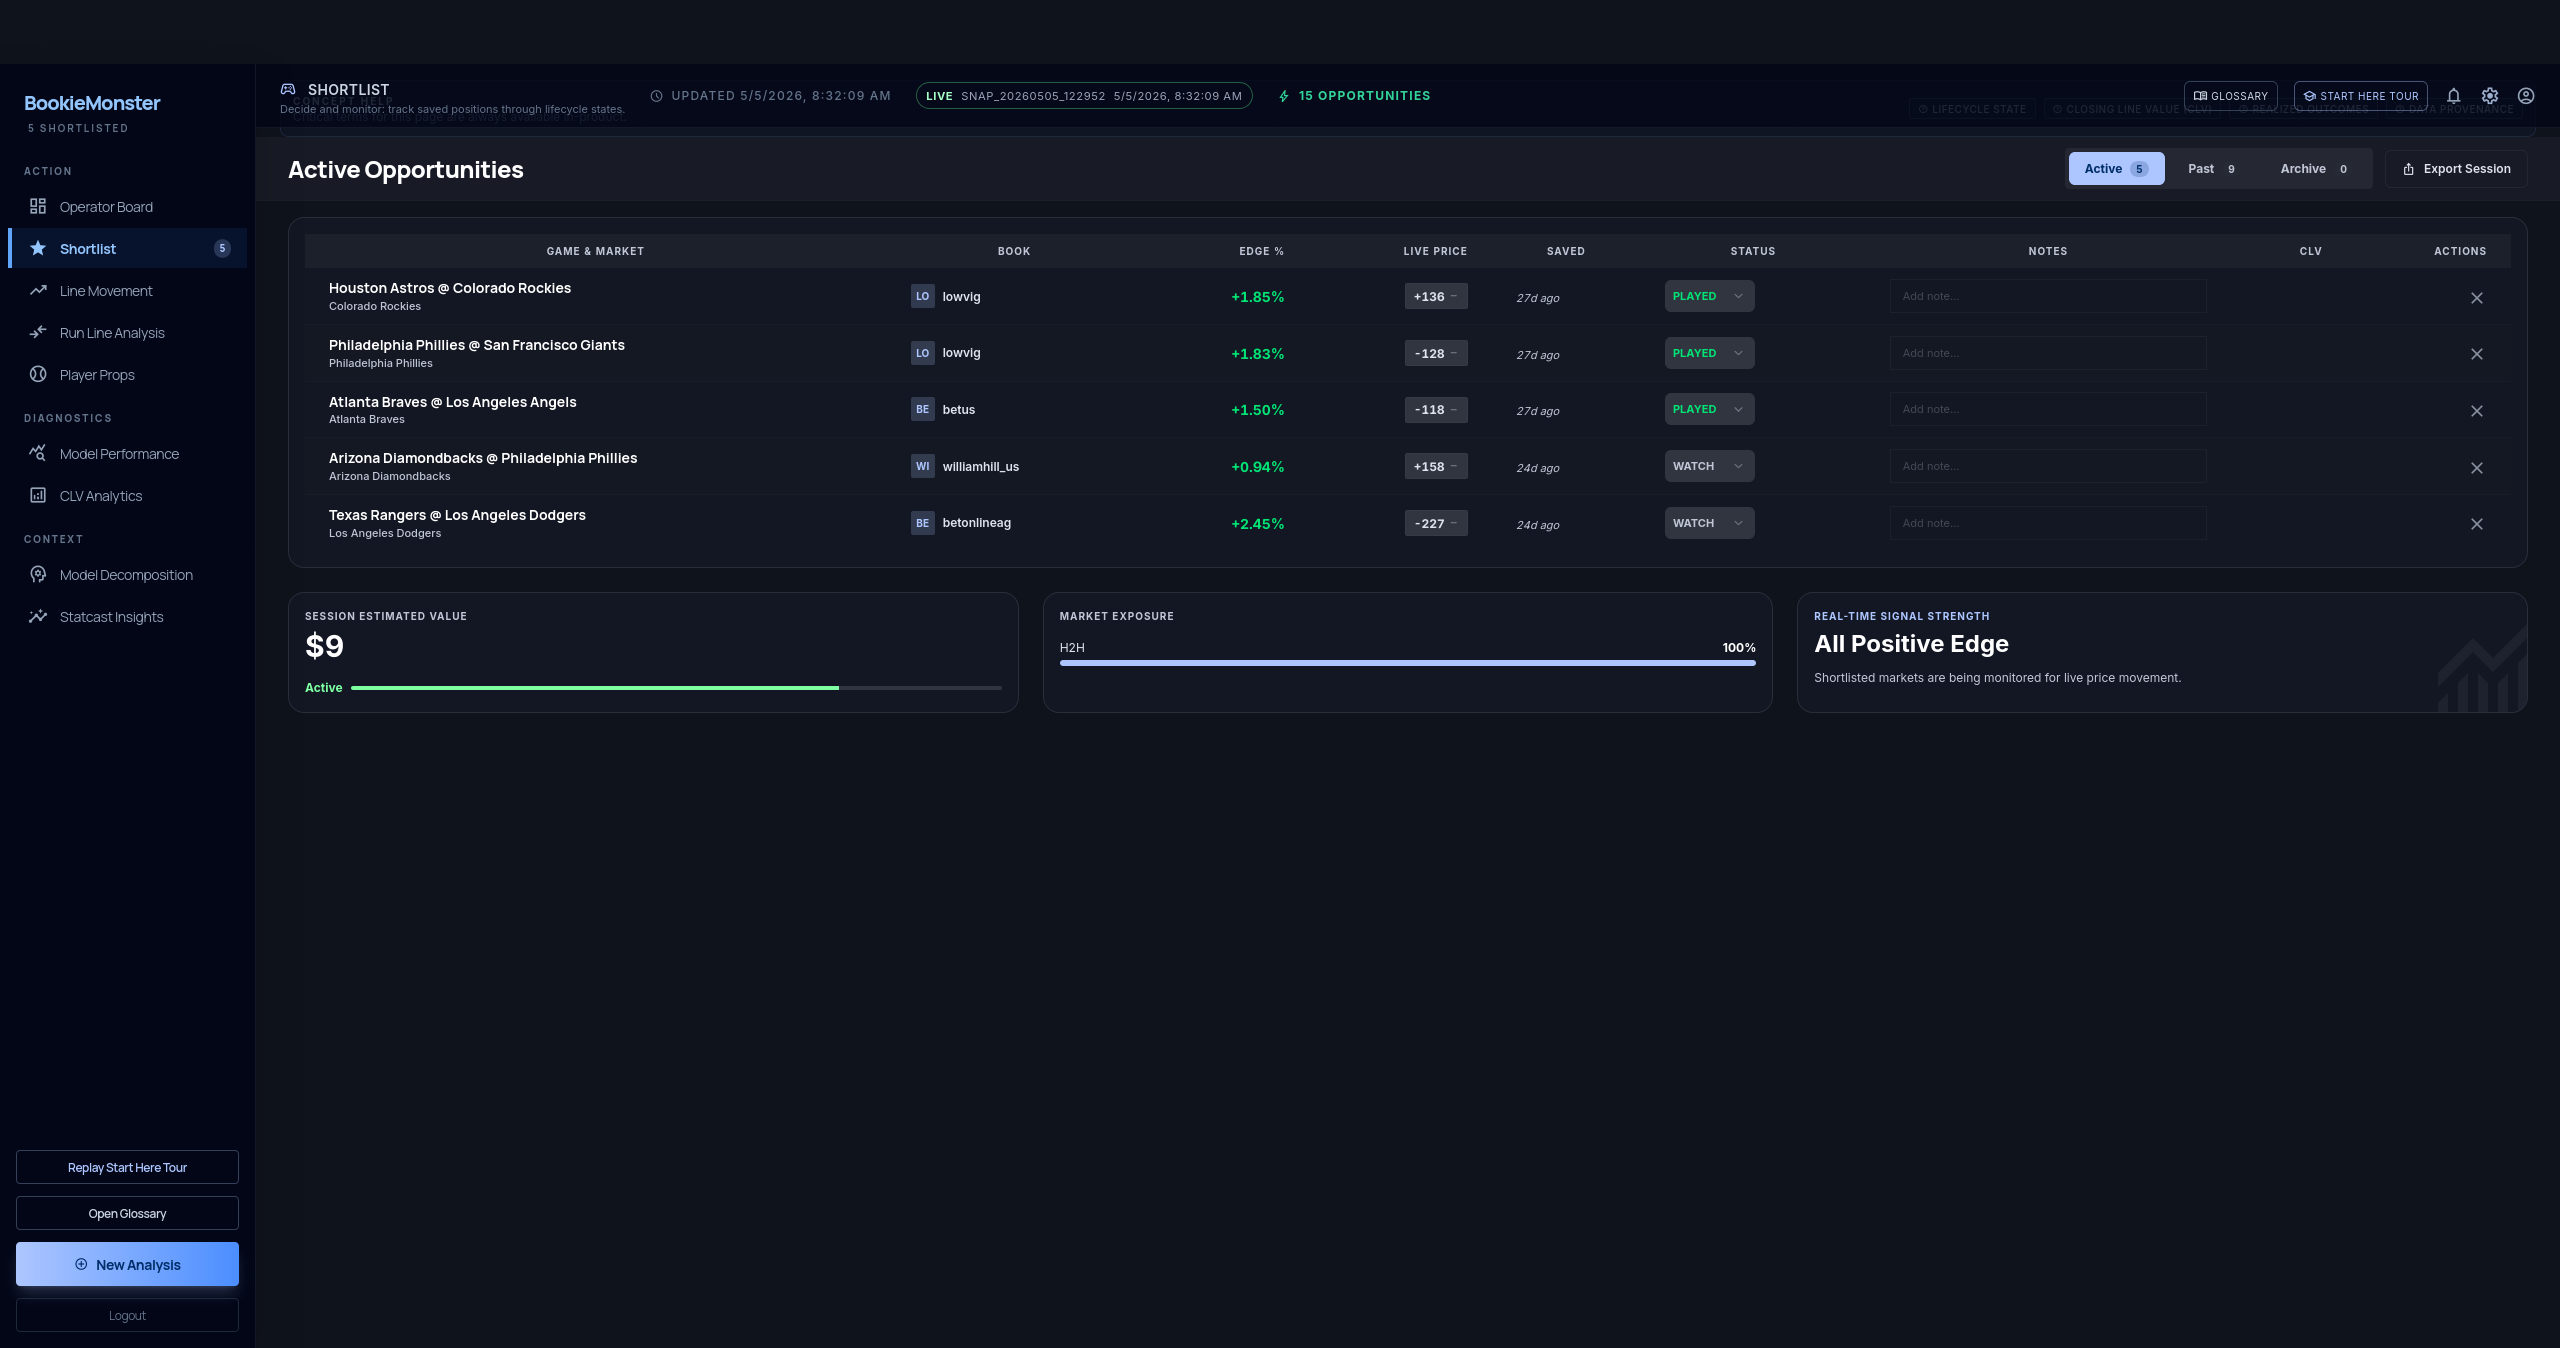Click the Run Line Analysis icon
This screenshot has height=1348, width=2560.
38,332
